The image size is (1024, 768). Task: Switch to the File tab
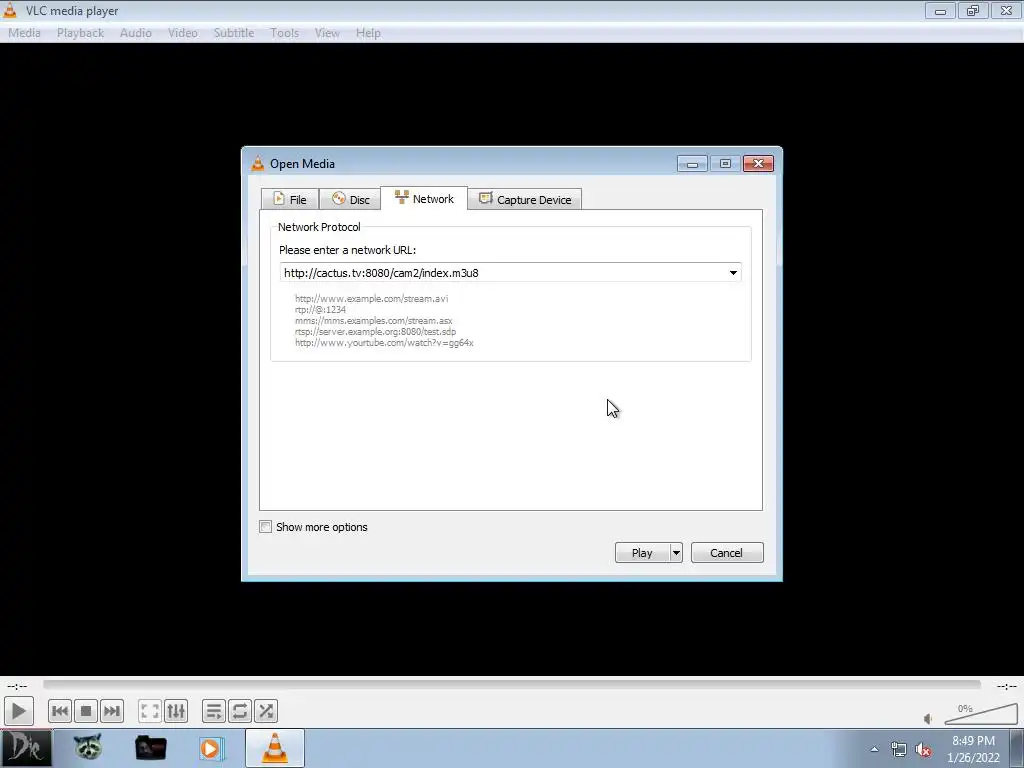289,199
